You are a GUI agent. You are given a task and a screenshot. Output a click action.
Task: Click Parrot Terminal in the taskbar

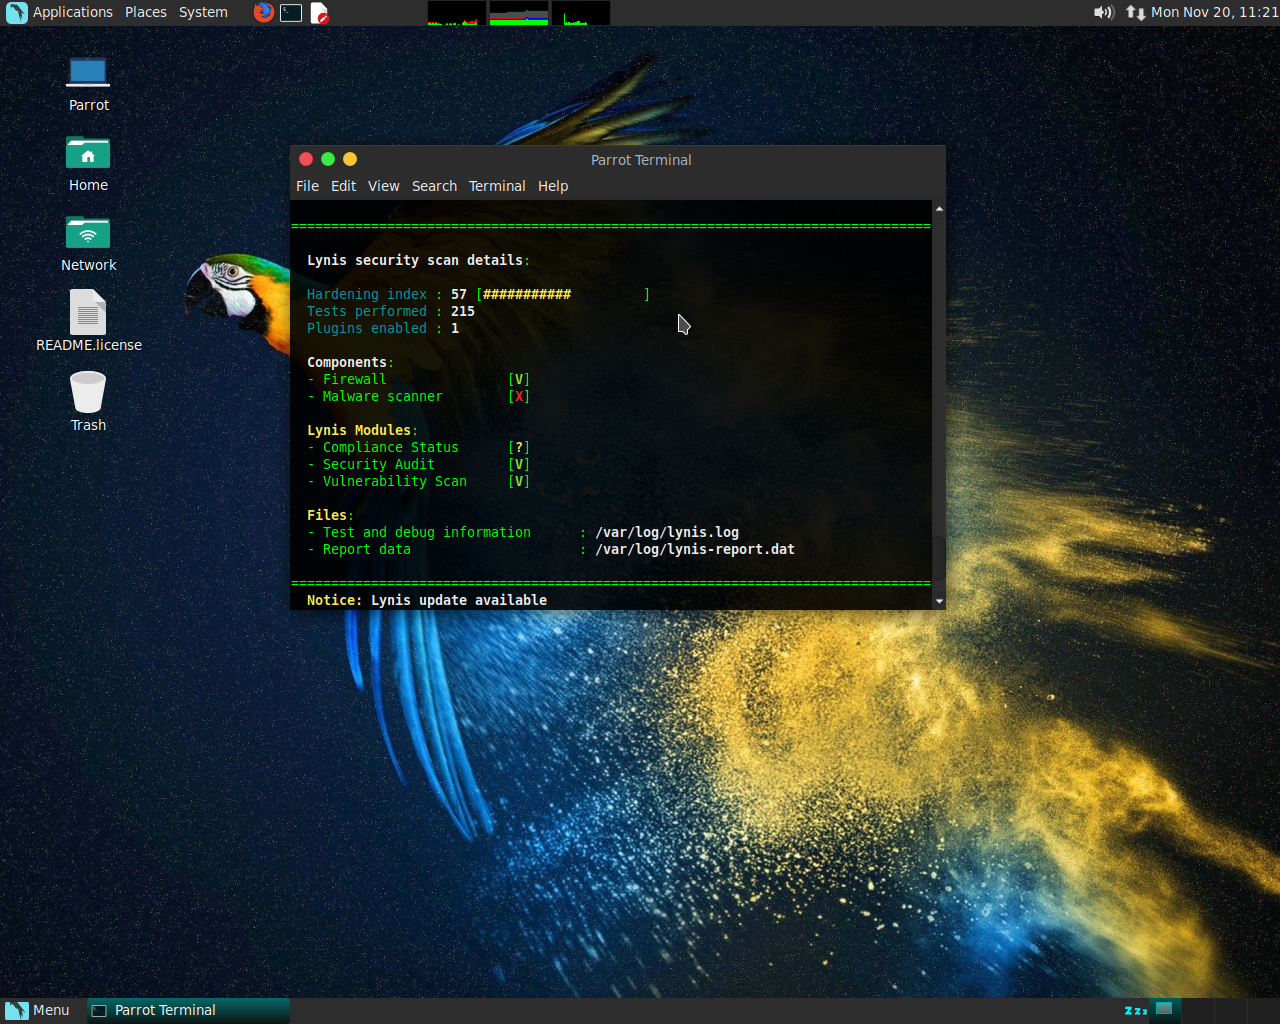coord(188,1010)
